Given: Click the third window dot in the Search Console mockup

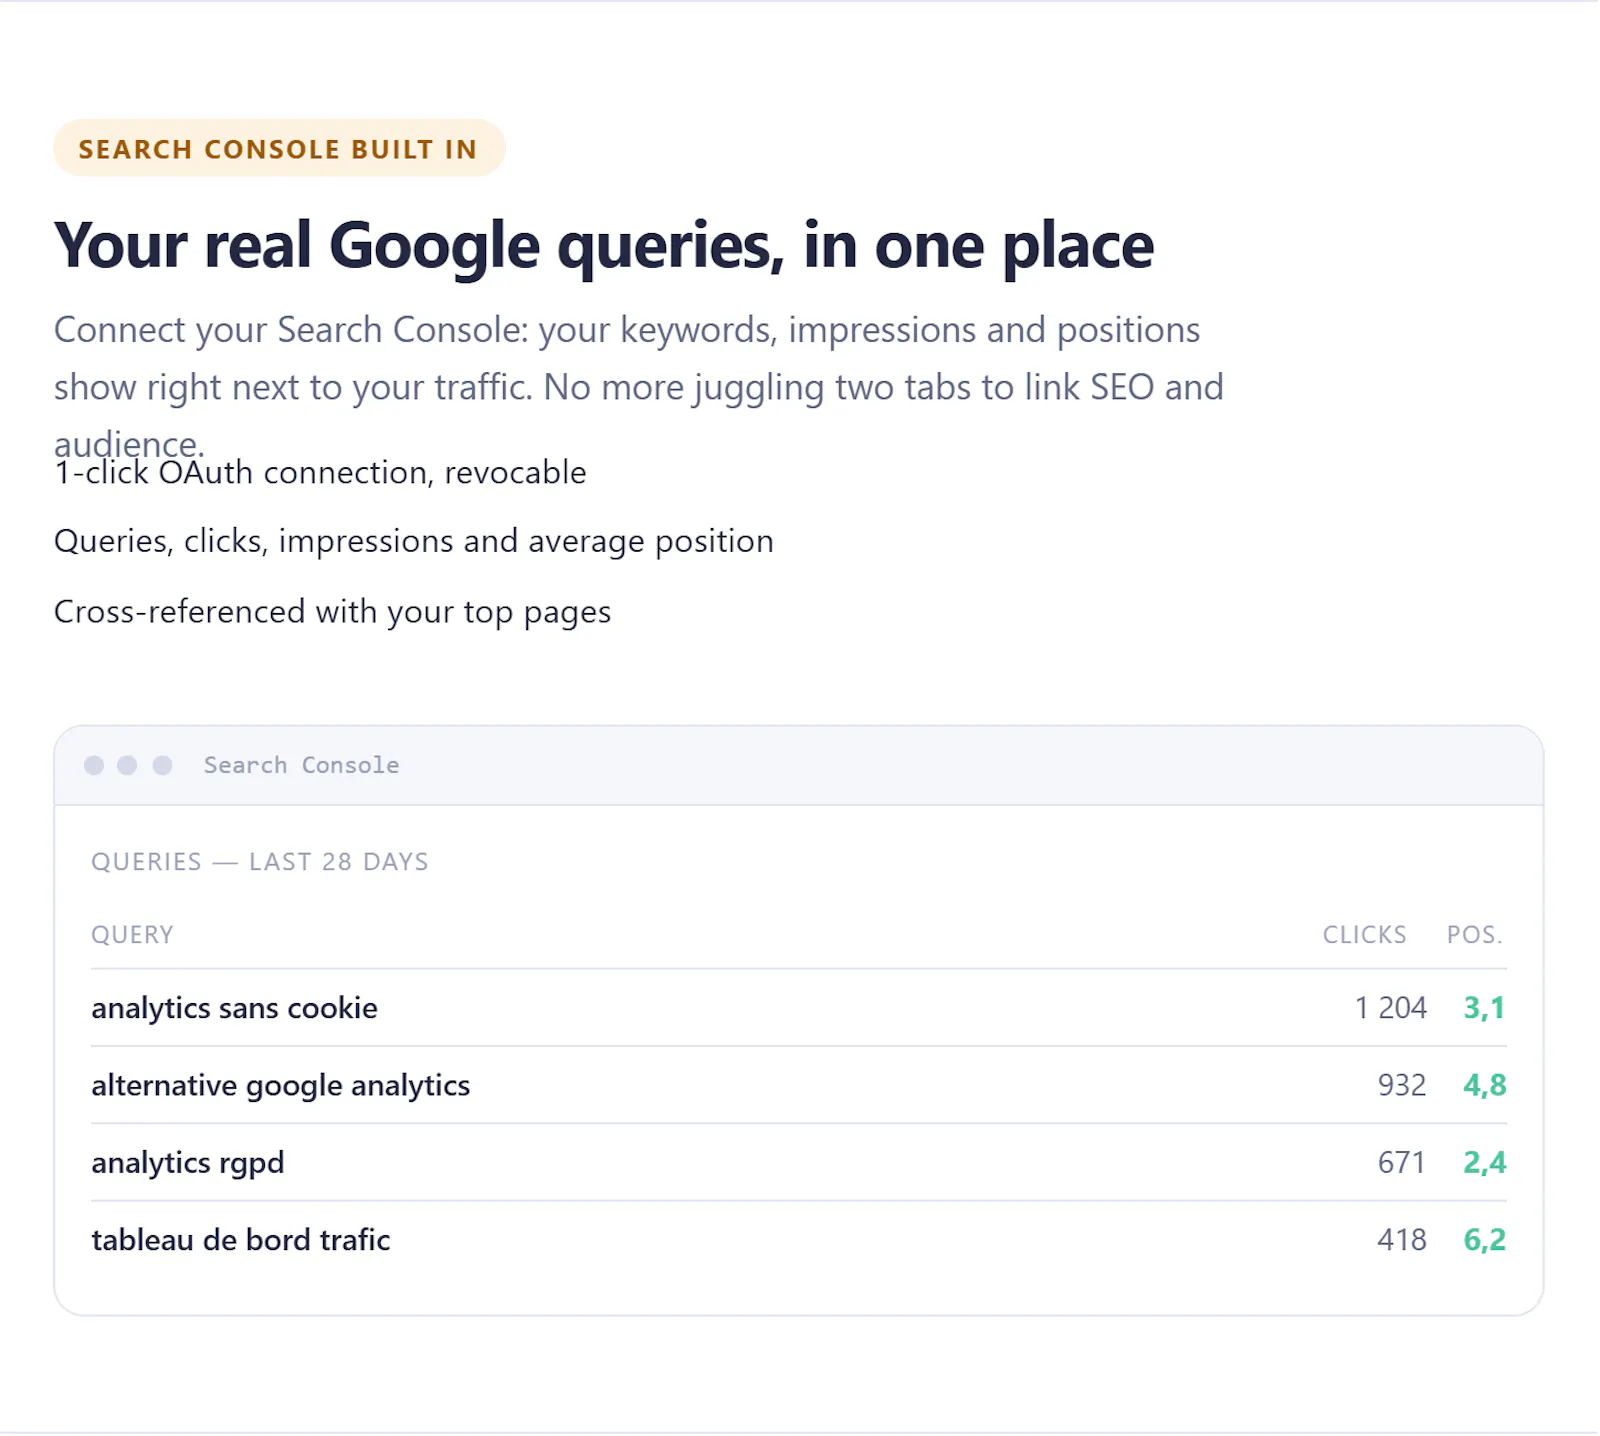Looking at the screenshot, I should click(162, 765).
